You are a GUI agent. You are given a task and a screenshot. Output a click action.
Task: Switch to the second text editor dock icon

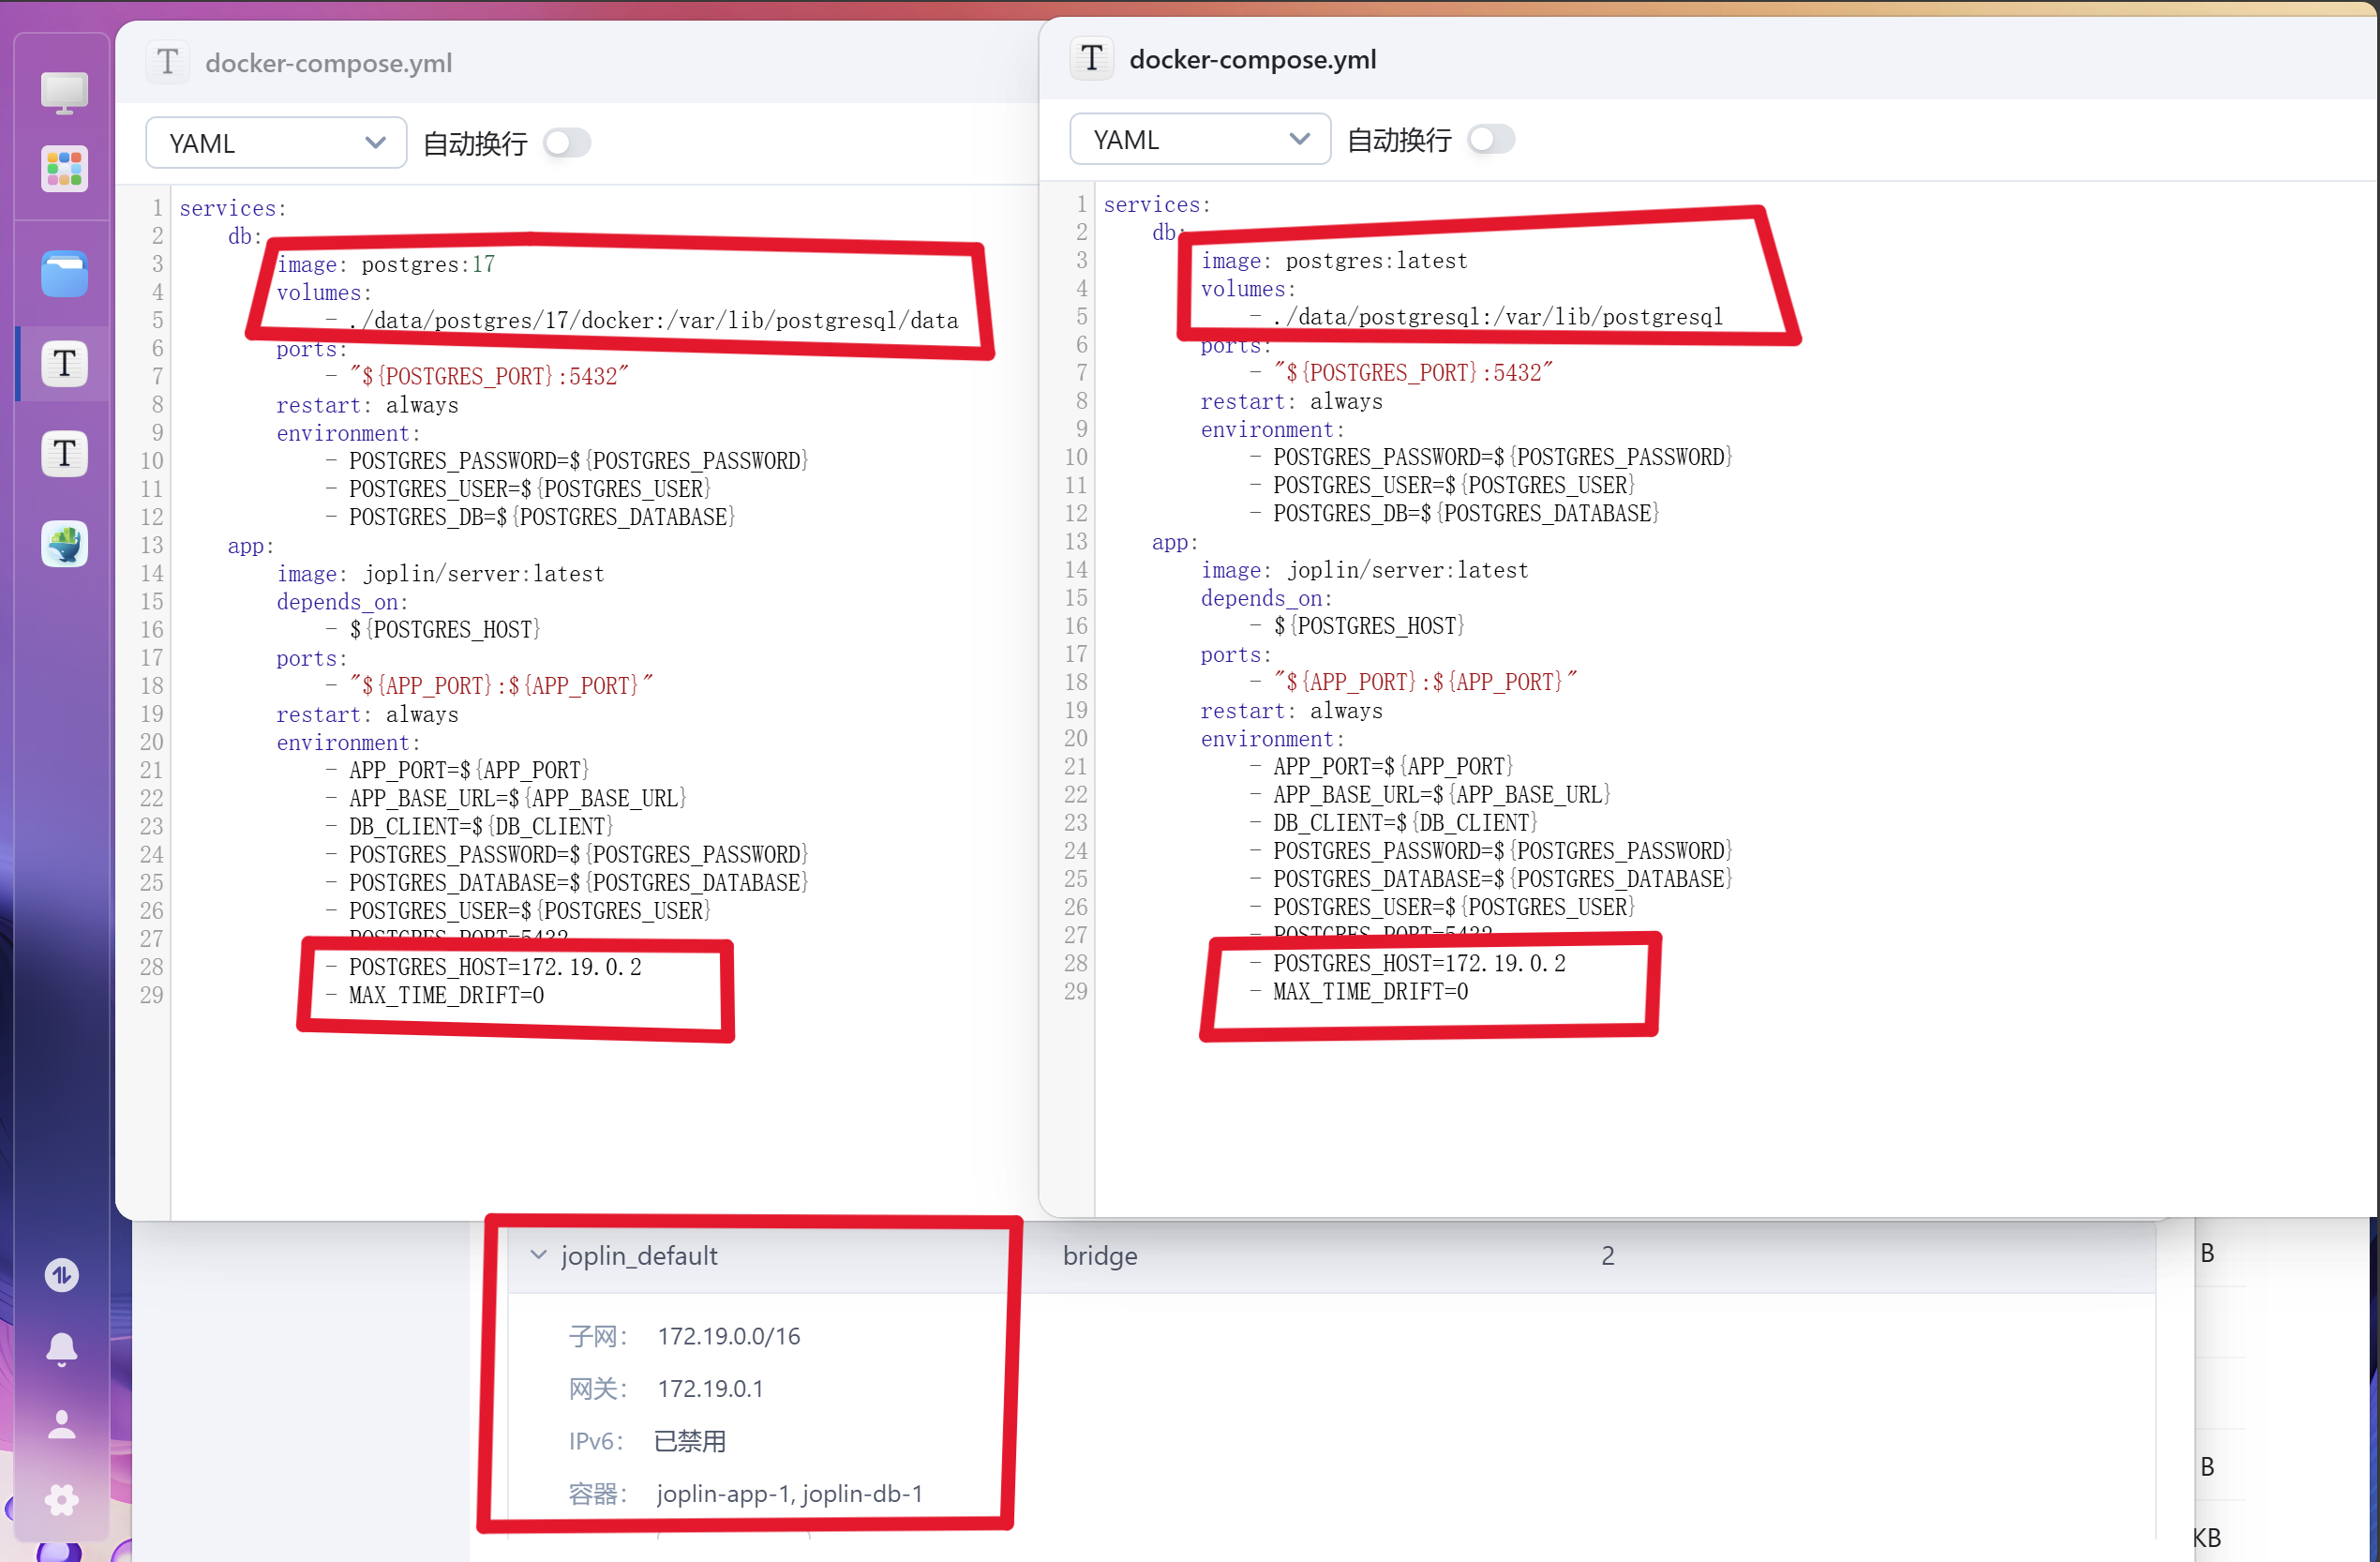(64, 454)
